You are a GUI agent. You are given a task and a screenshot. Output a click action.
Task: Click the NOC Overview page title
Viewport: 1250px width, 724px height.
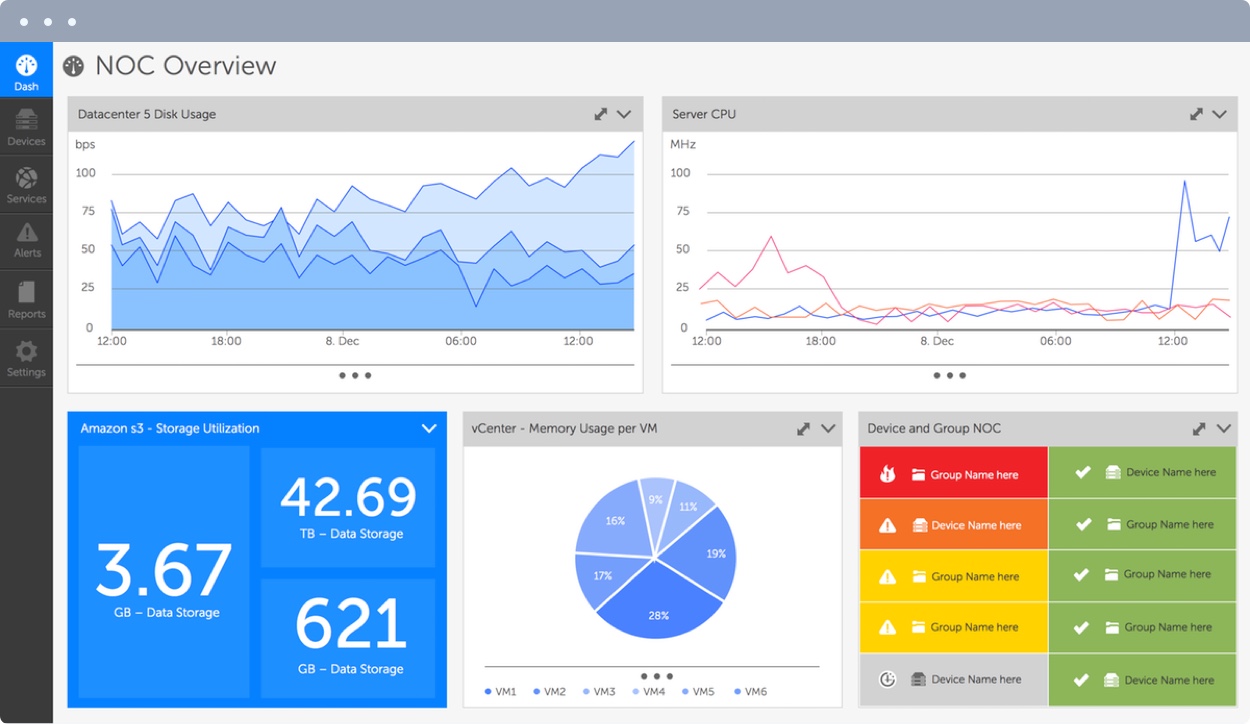(x=185, y=66)
